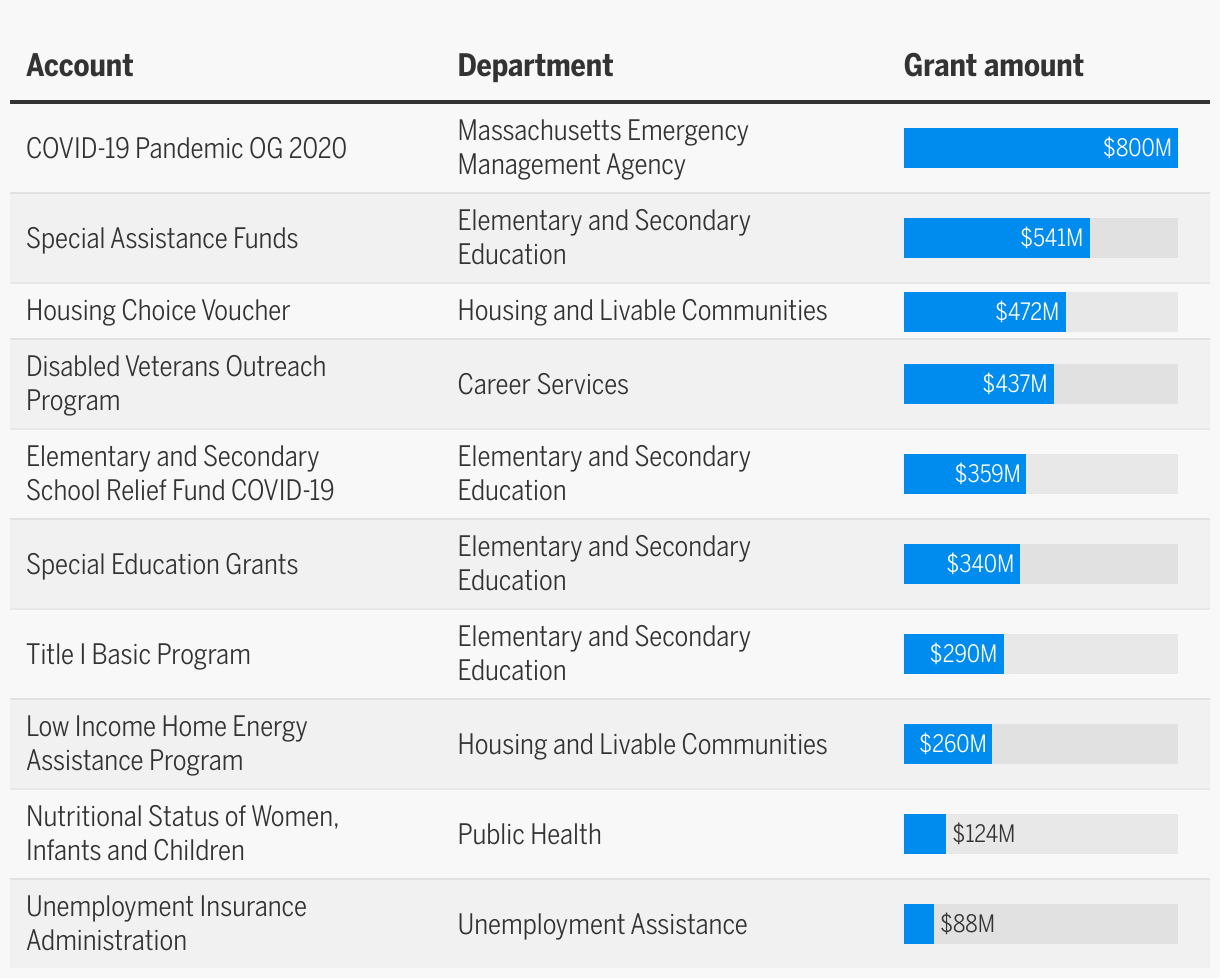Screen dimensions: 1220x978
Task: Click the Special Assistance Funds account
Action: point(162,239)
